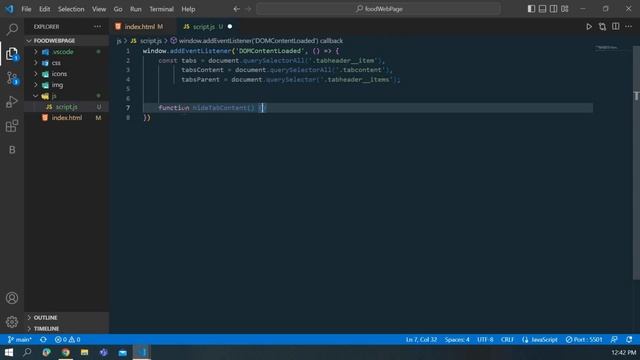Open the Run and Debug view
Screen dimensions: 640x360
(x=12, y=102)
